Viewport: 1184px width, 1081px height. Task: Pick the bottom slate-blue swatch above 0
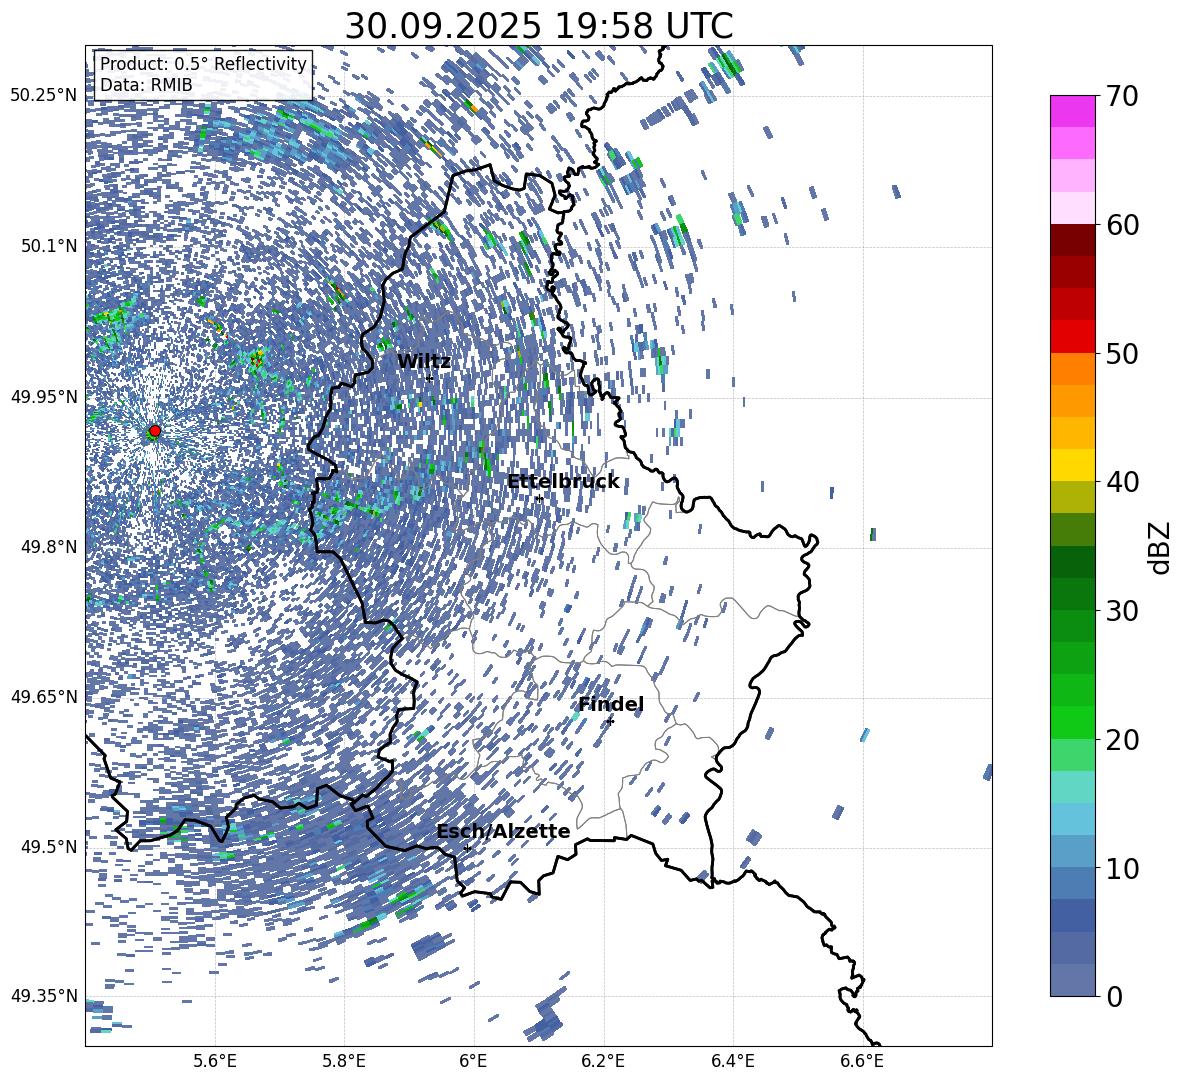tap(1072, 980)
